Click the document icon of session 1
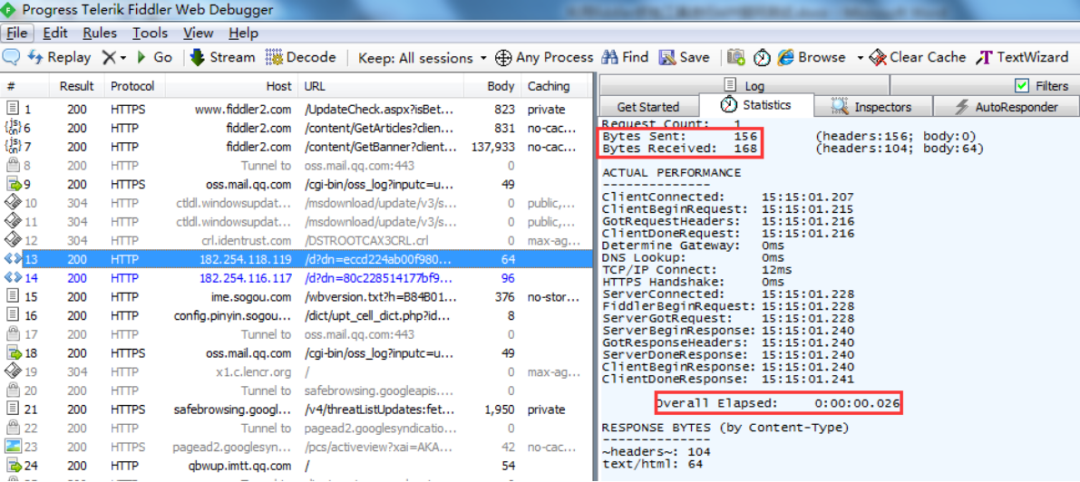1080x482 pixels. click(x=13, y=109)
